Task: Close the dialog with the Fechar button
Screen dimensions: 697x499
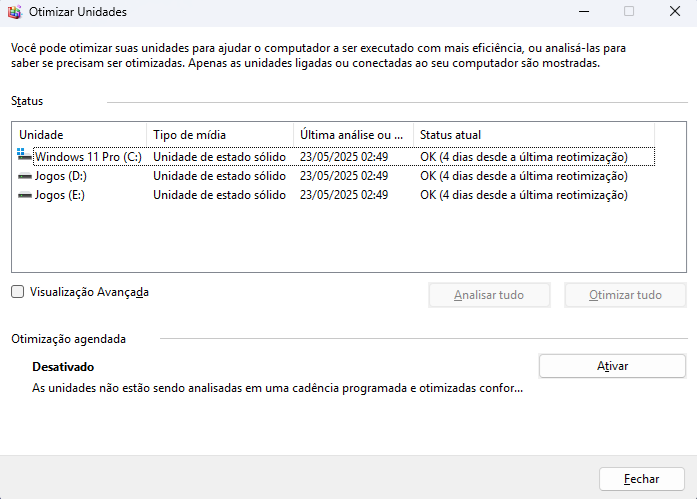Action: 641,479
